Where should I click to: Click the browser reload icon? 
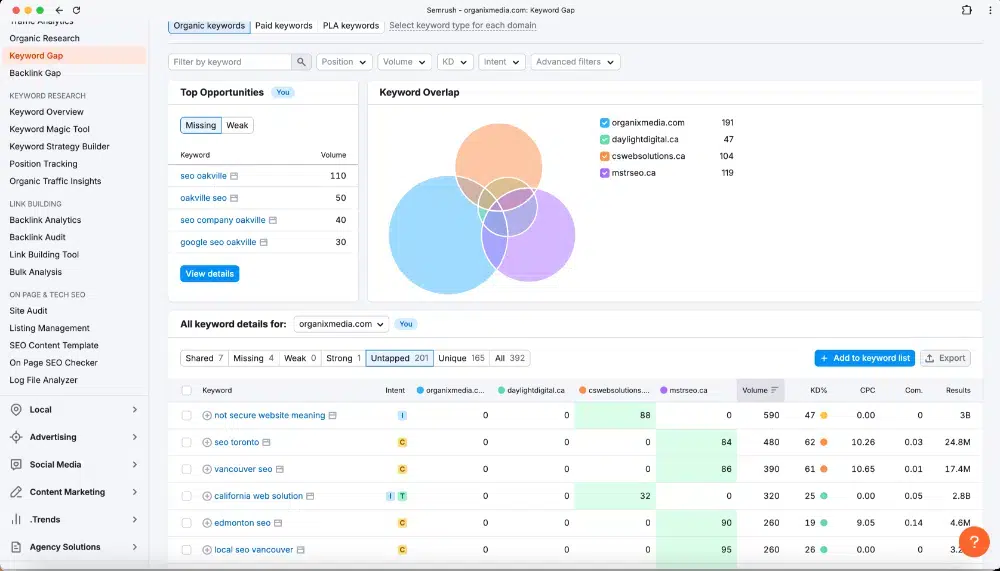point(77,10)
